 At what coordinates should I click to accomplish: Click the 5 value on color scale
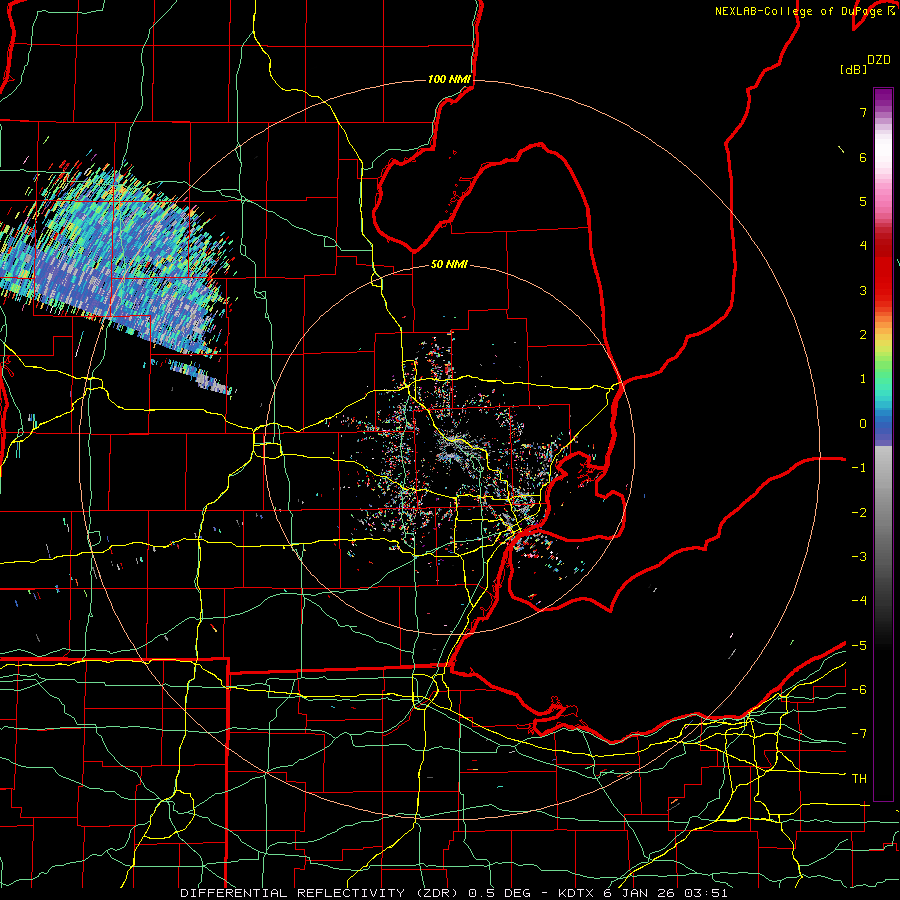click(x=863, y=201)
